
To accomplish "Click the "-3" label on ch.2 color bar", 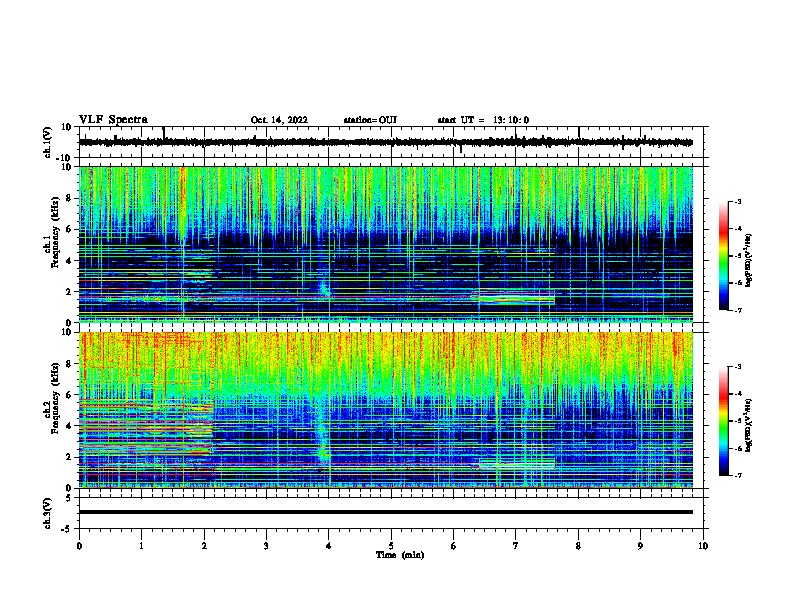I will pos(738,367).
